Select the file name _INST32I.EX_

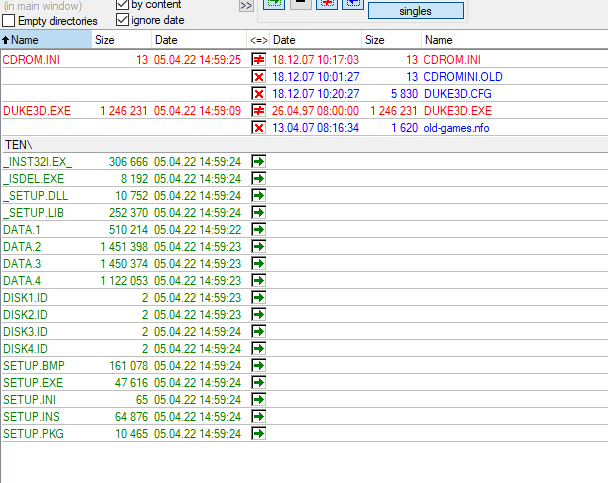38,162
